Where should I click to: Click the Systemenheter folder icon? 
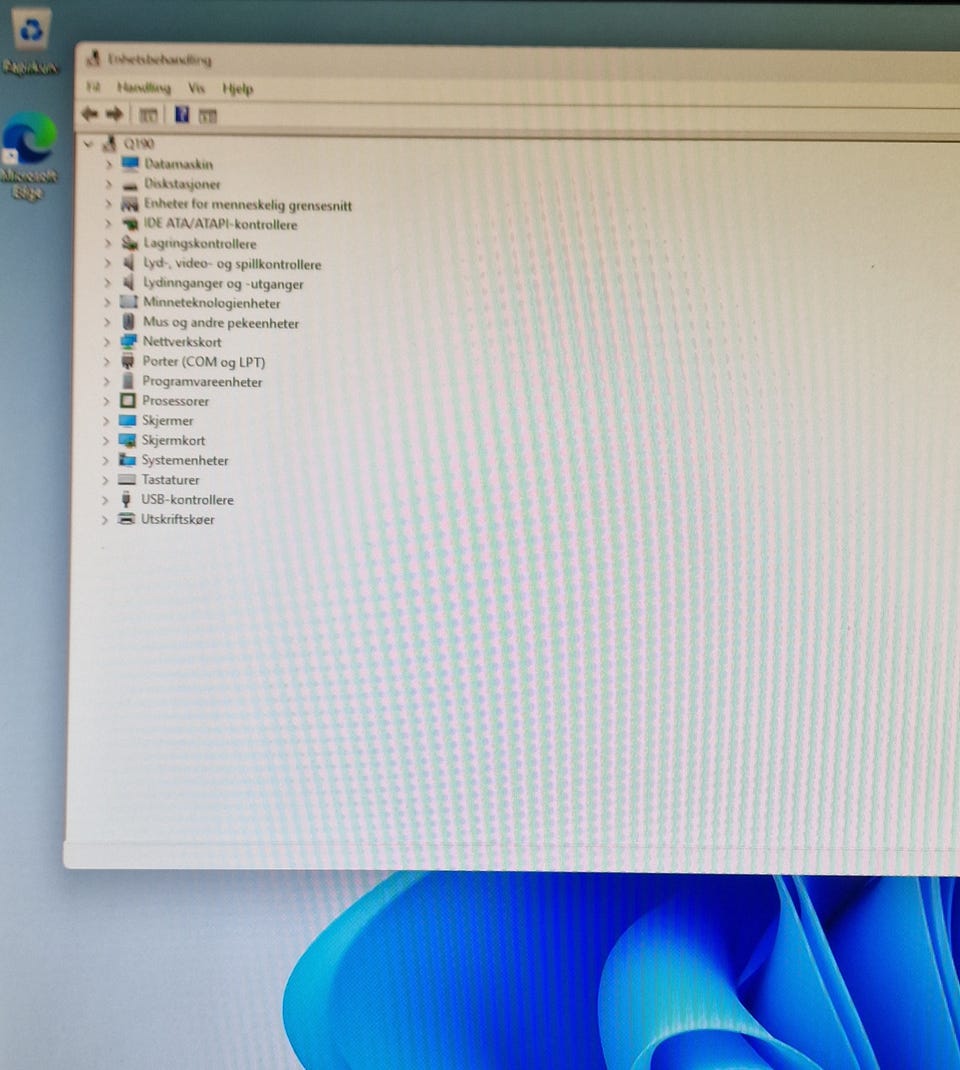127,459
